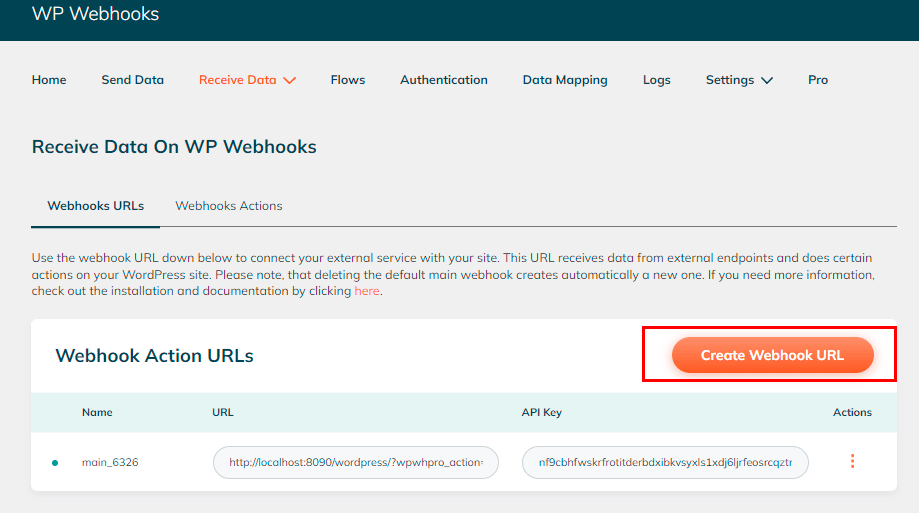This screenshot has width=919, height=513.
Task: Follow the 'here' documentation link
Action: pos(367,291)
